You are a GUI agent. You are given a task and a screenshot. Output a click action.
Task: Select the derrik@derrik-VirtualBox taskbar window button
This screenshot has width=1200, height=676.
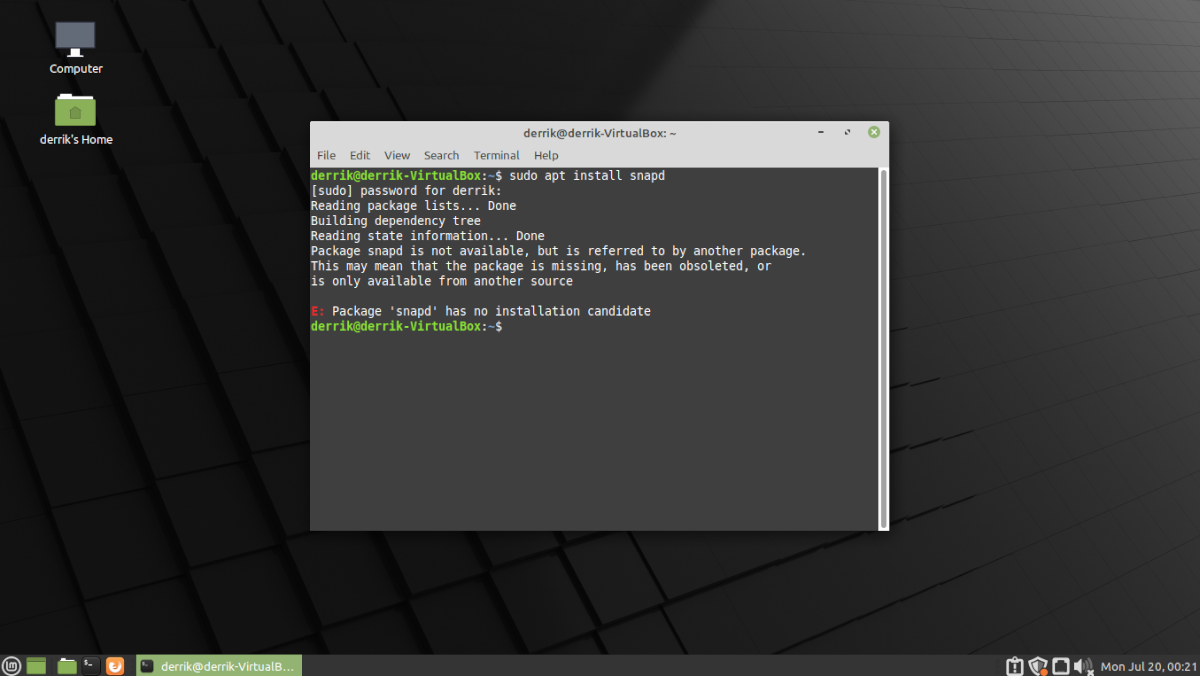coord(219,665)
